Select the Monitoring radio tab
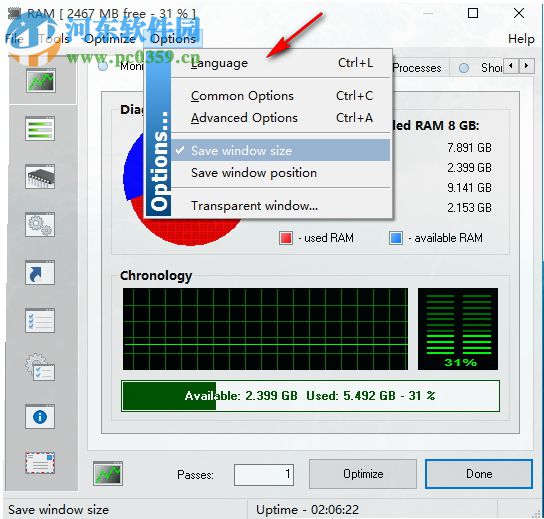Screen dimensions: 544x519 pos(103,66)
